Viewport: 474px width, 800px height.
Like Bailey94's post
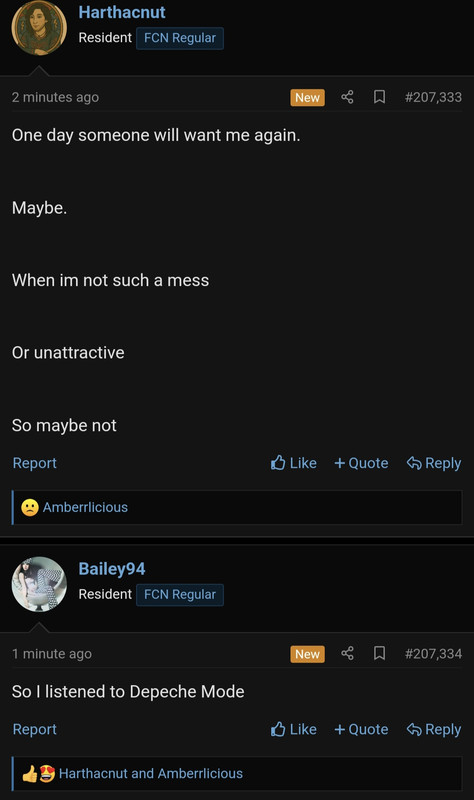click(293, 729)
